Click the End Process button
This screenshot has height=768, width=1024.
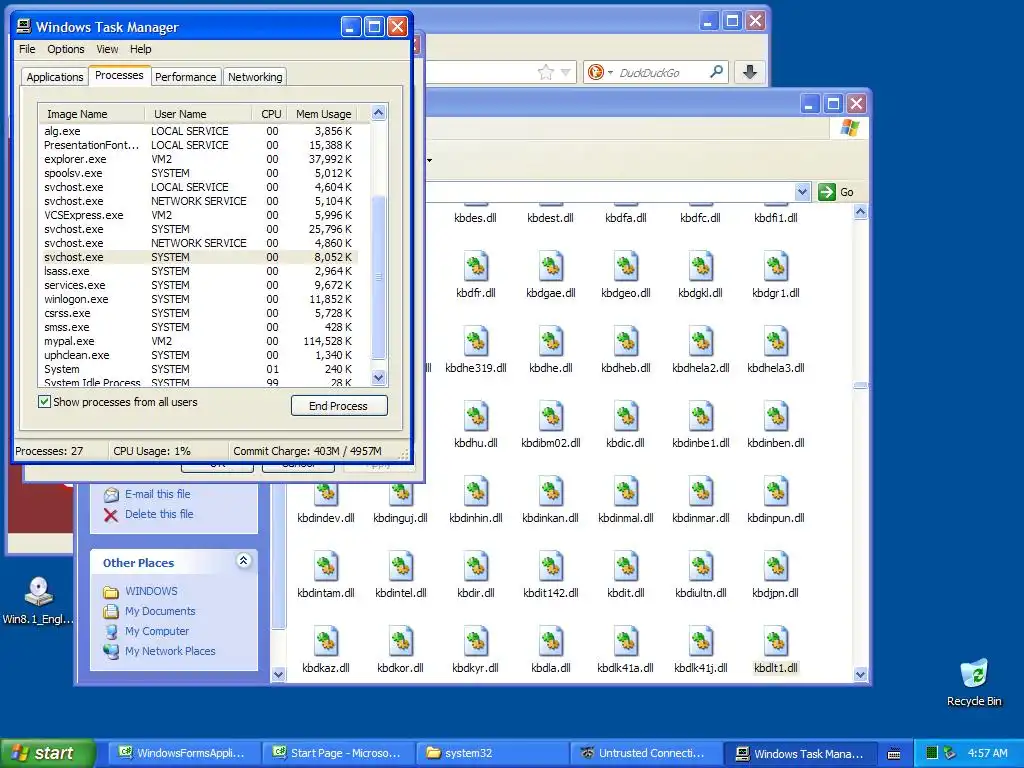coord(339,406)
